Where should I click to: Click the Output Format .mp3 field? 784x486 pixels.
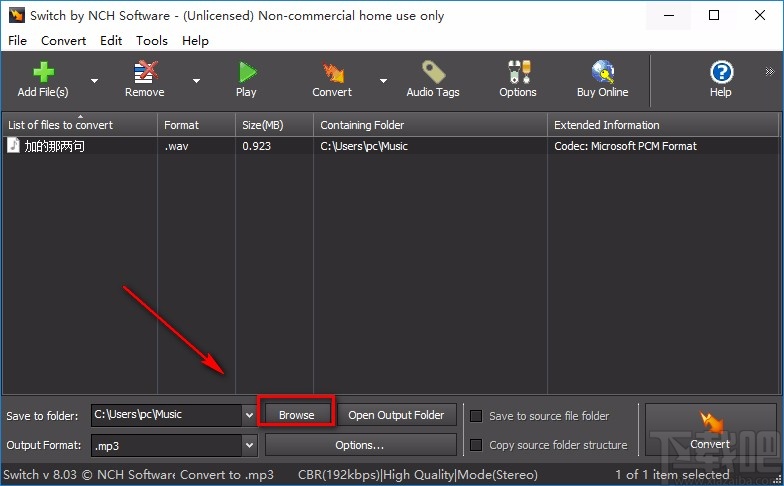pyautogui.click(x=167, y=445)
